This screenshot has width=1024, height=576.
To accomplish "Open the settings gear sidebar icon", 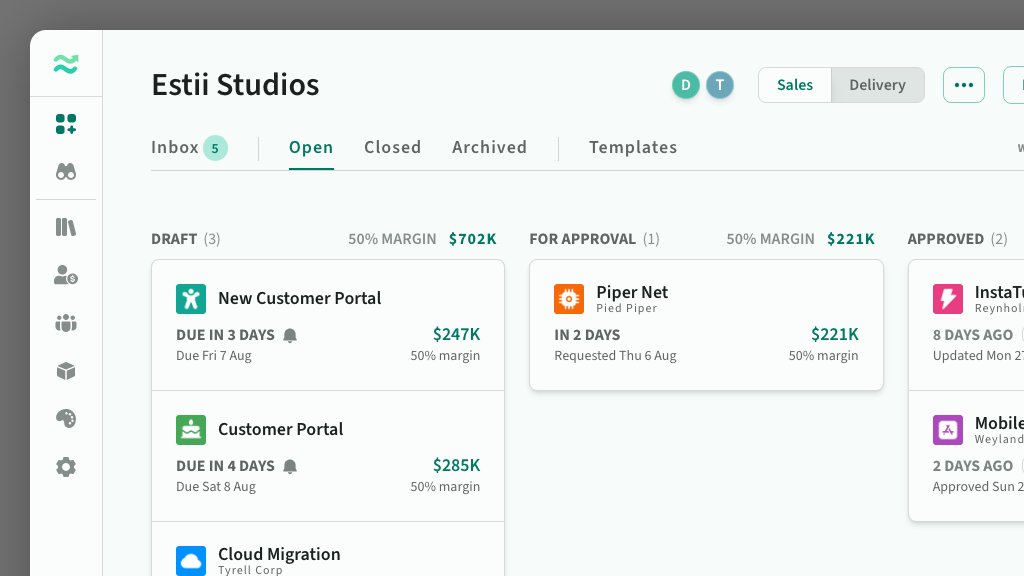I will click(66, 467).
